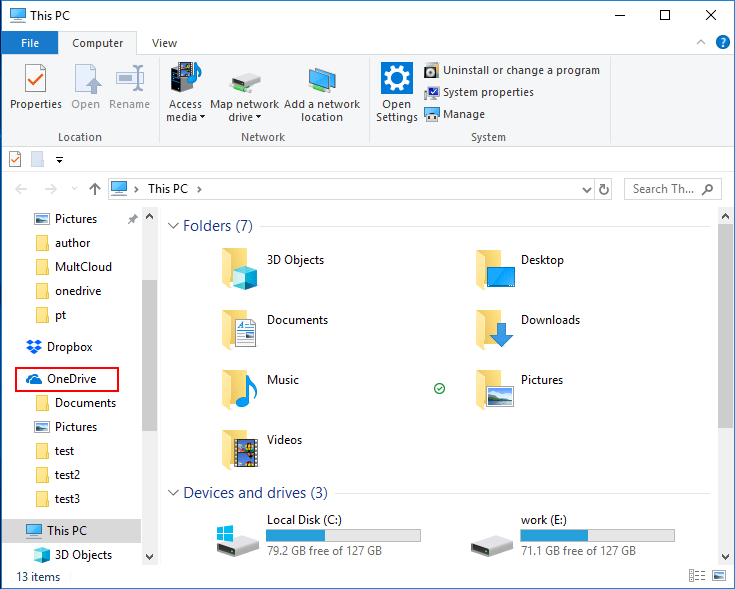Open recent locations dropdown arrow
Viewport: 735px width, 589px height.
pos(74,189)
